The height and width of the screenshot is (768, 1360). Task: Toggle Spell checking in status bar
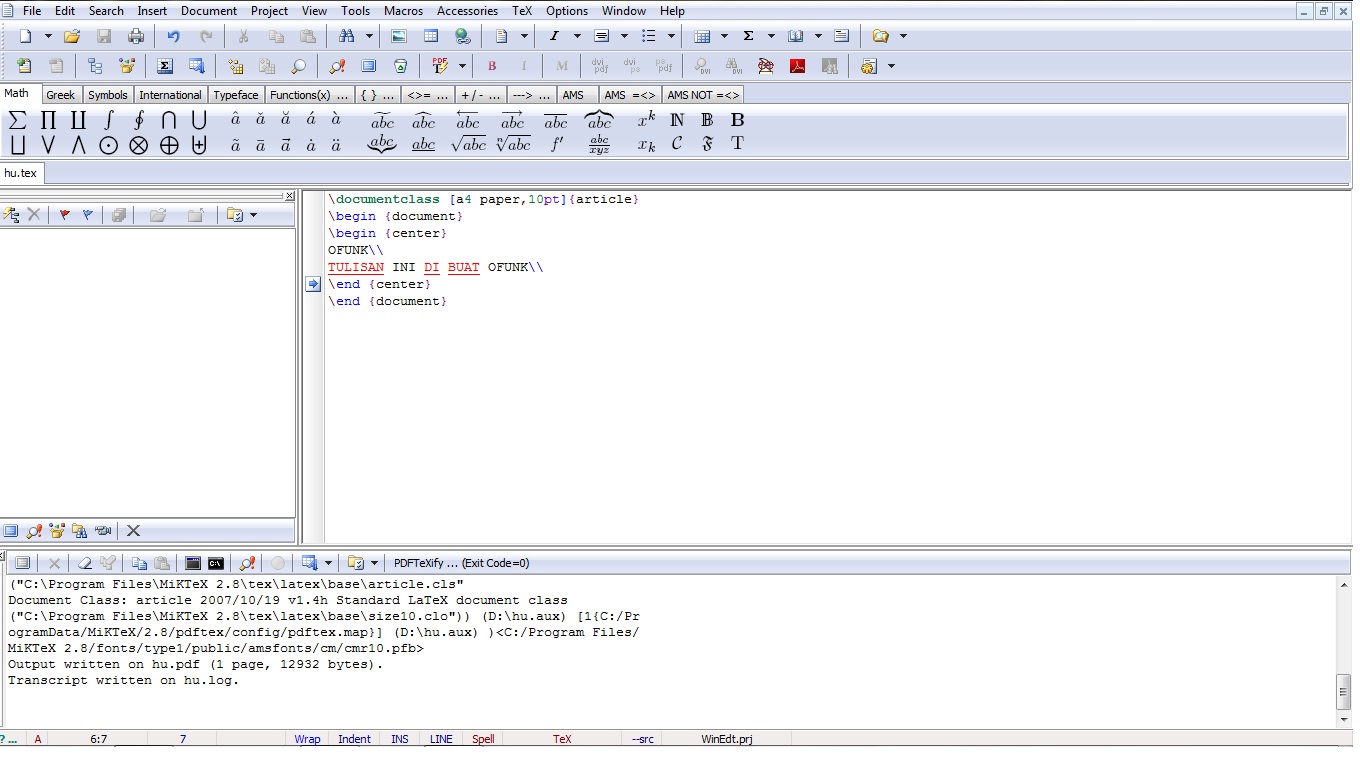(483, 739)
